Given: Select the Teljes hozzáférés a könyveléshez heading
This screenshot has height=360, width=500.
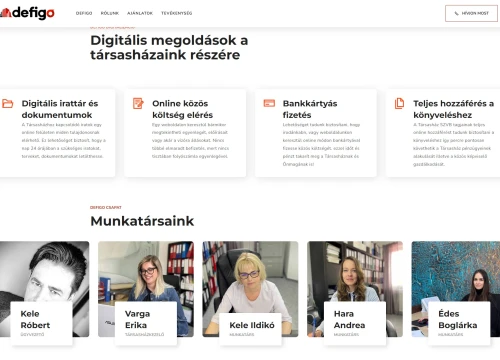Looking at the screenshot, I should [453, 109].
